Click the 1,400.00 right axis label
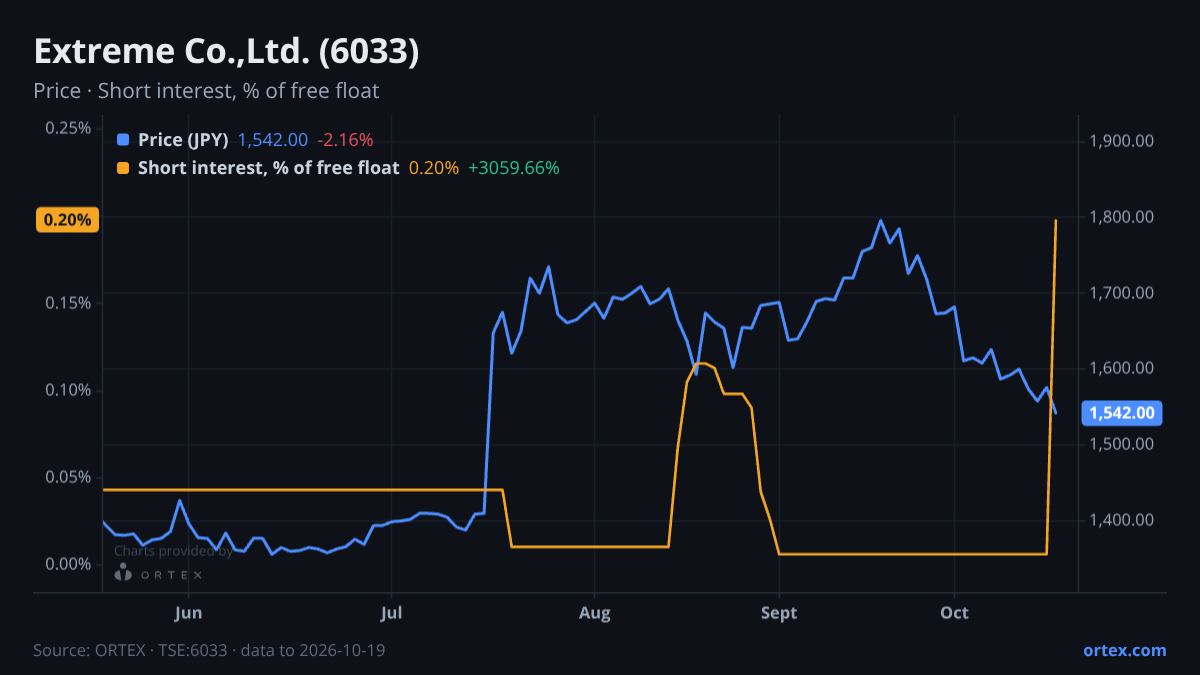The image size is (1200, 675). point(1122,520)
